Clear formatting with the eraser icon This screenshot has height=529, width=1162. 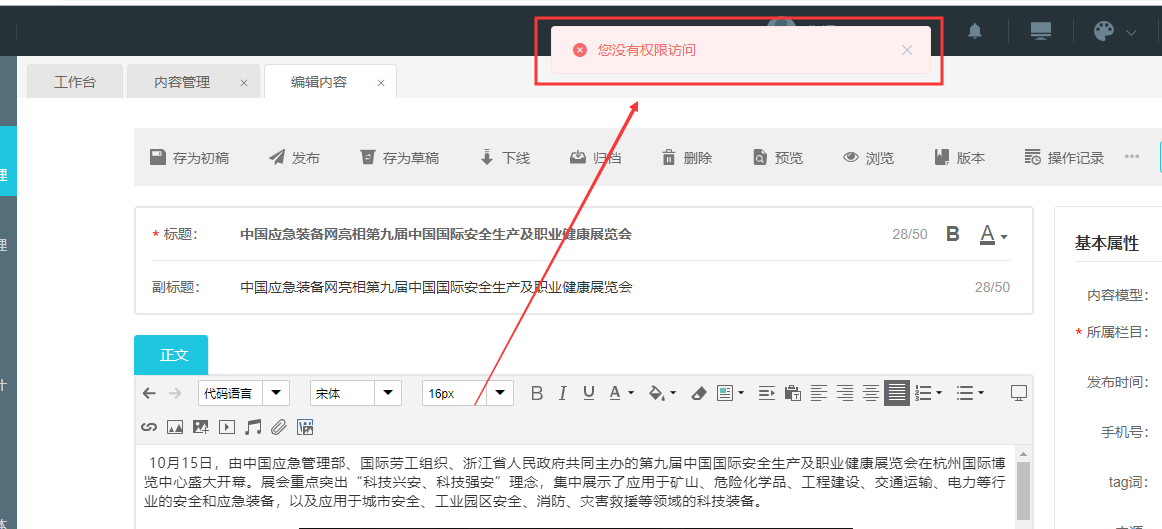tap(698, 393)
